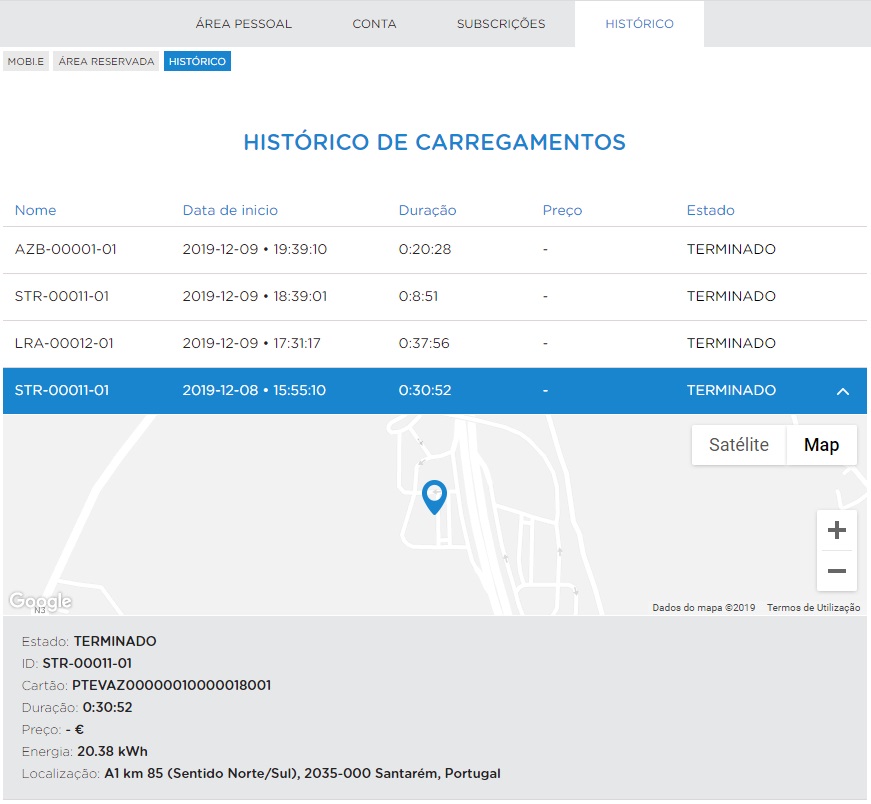Expand the AZB-00001-01 charging row

click(x=435, y=249)
